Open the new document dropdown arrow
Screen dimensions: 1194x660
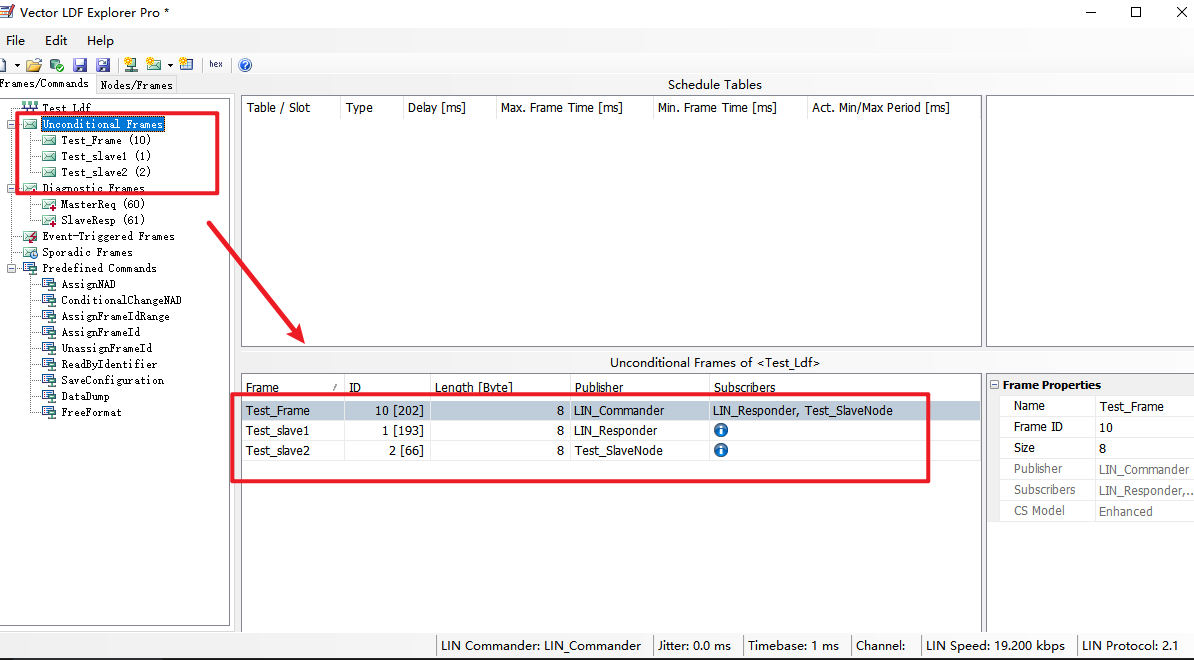click(17, 65)
